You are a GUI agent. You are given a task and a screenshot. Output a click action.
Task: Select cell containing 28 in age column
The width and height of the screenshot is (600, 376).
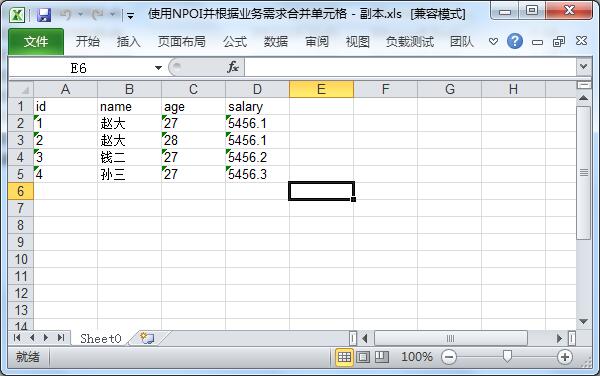click(193, 140)
